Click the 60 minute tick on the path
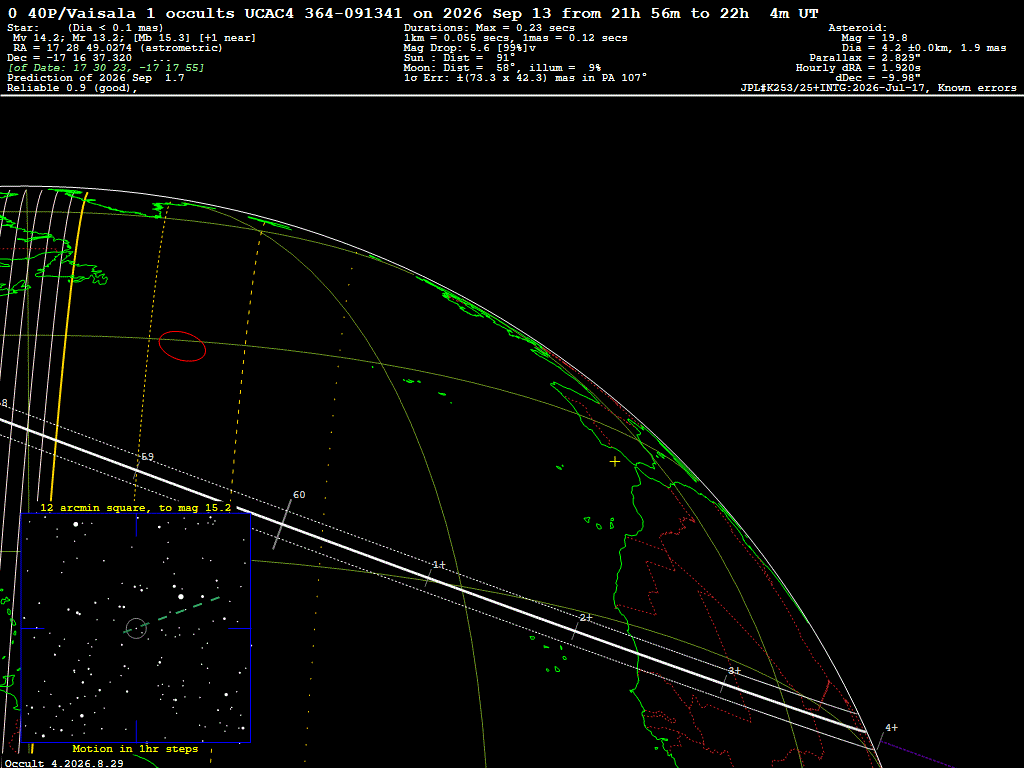 coord(282,524)
